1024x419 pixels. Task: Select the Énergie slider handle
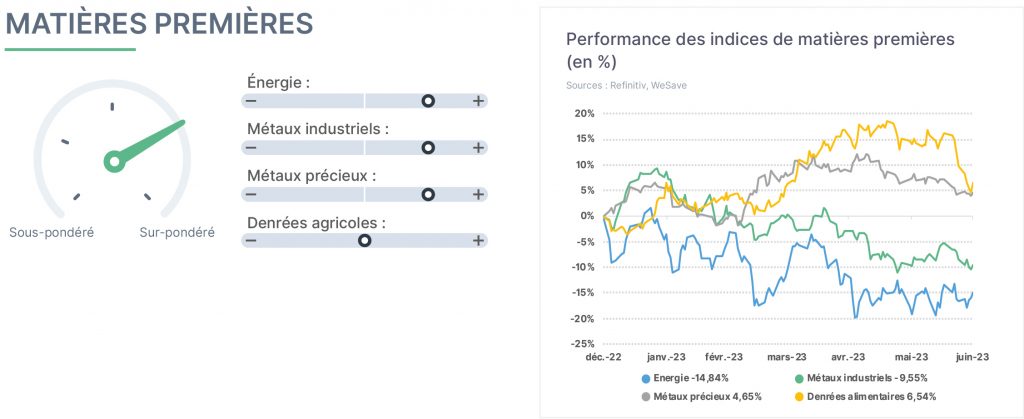(x=428, y=101)
